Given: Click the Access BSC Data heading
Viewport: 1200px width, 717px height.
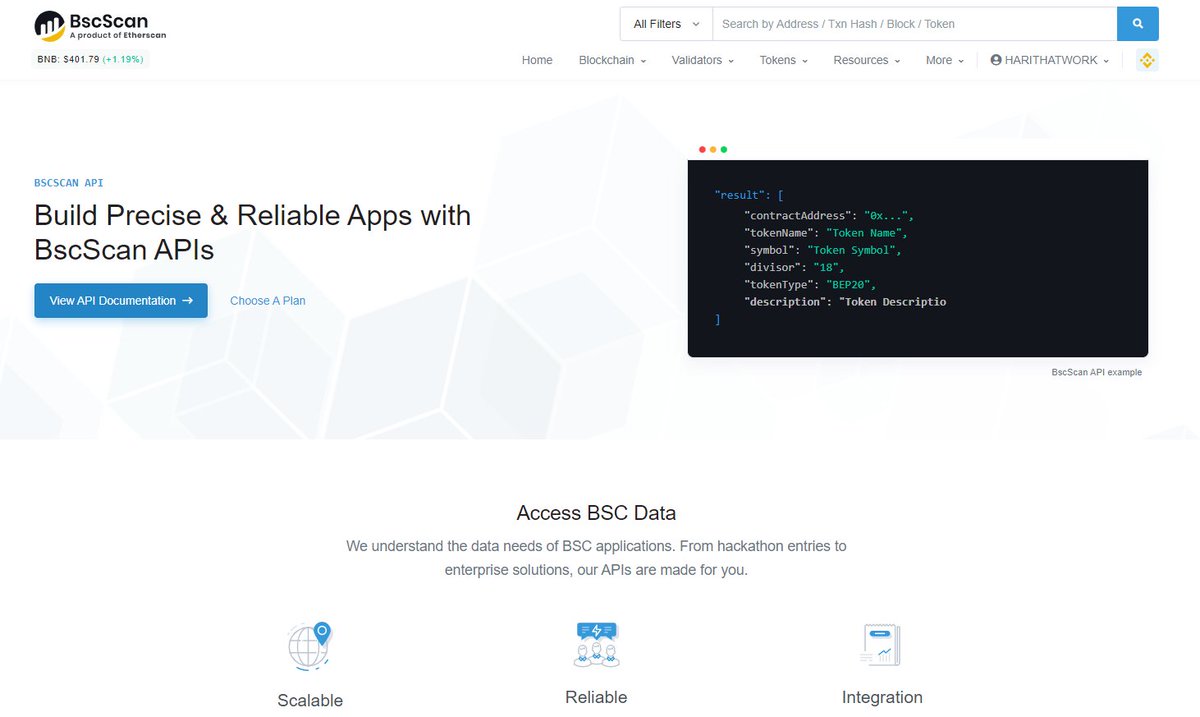Looking at the screenshot, I should (596, 513).
